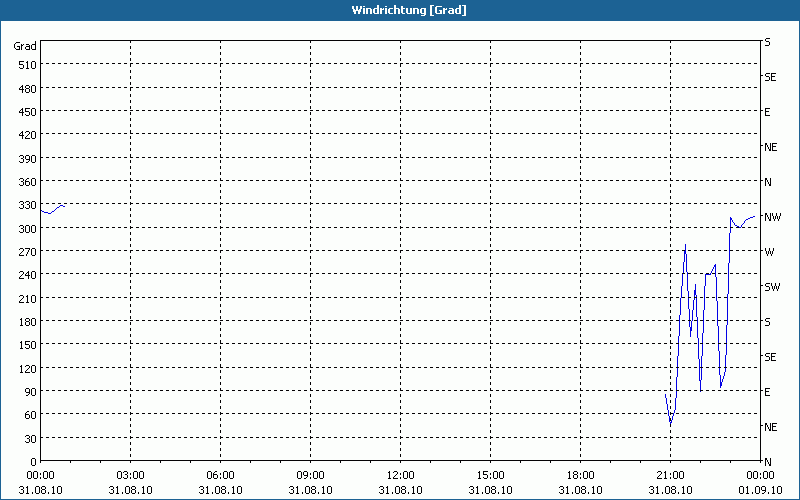Click the date label "01.09.10"
800x500 pixels.
[x=760, y=490]
